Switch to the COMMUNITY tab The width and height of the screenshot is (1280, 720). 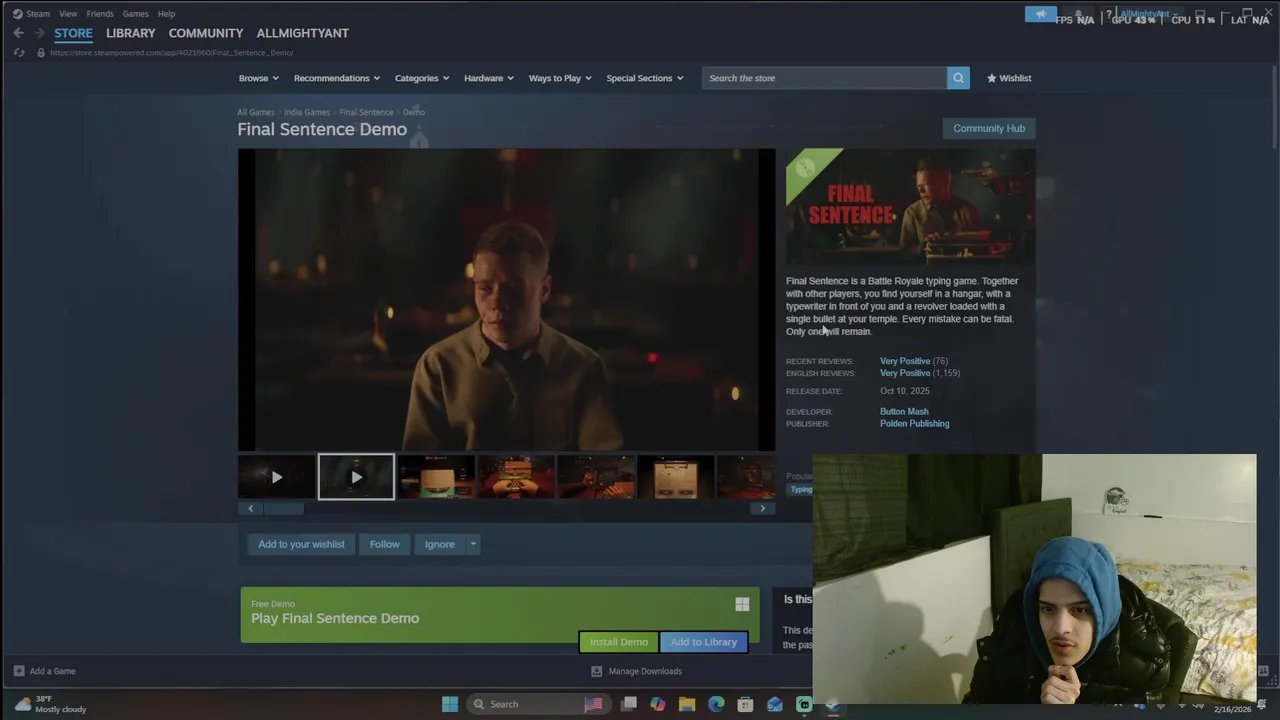206,33
